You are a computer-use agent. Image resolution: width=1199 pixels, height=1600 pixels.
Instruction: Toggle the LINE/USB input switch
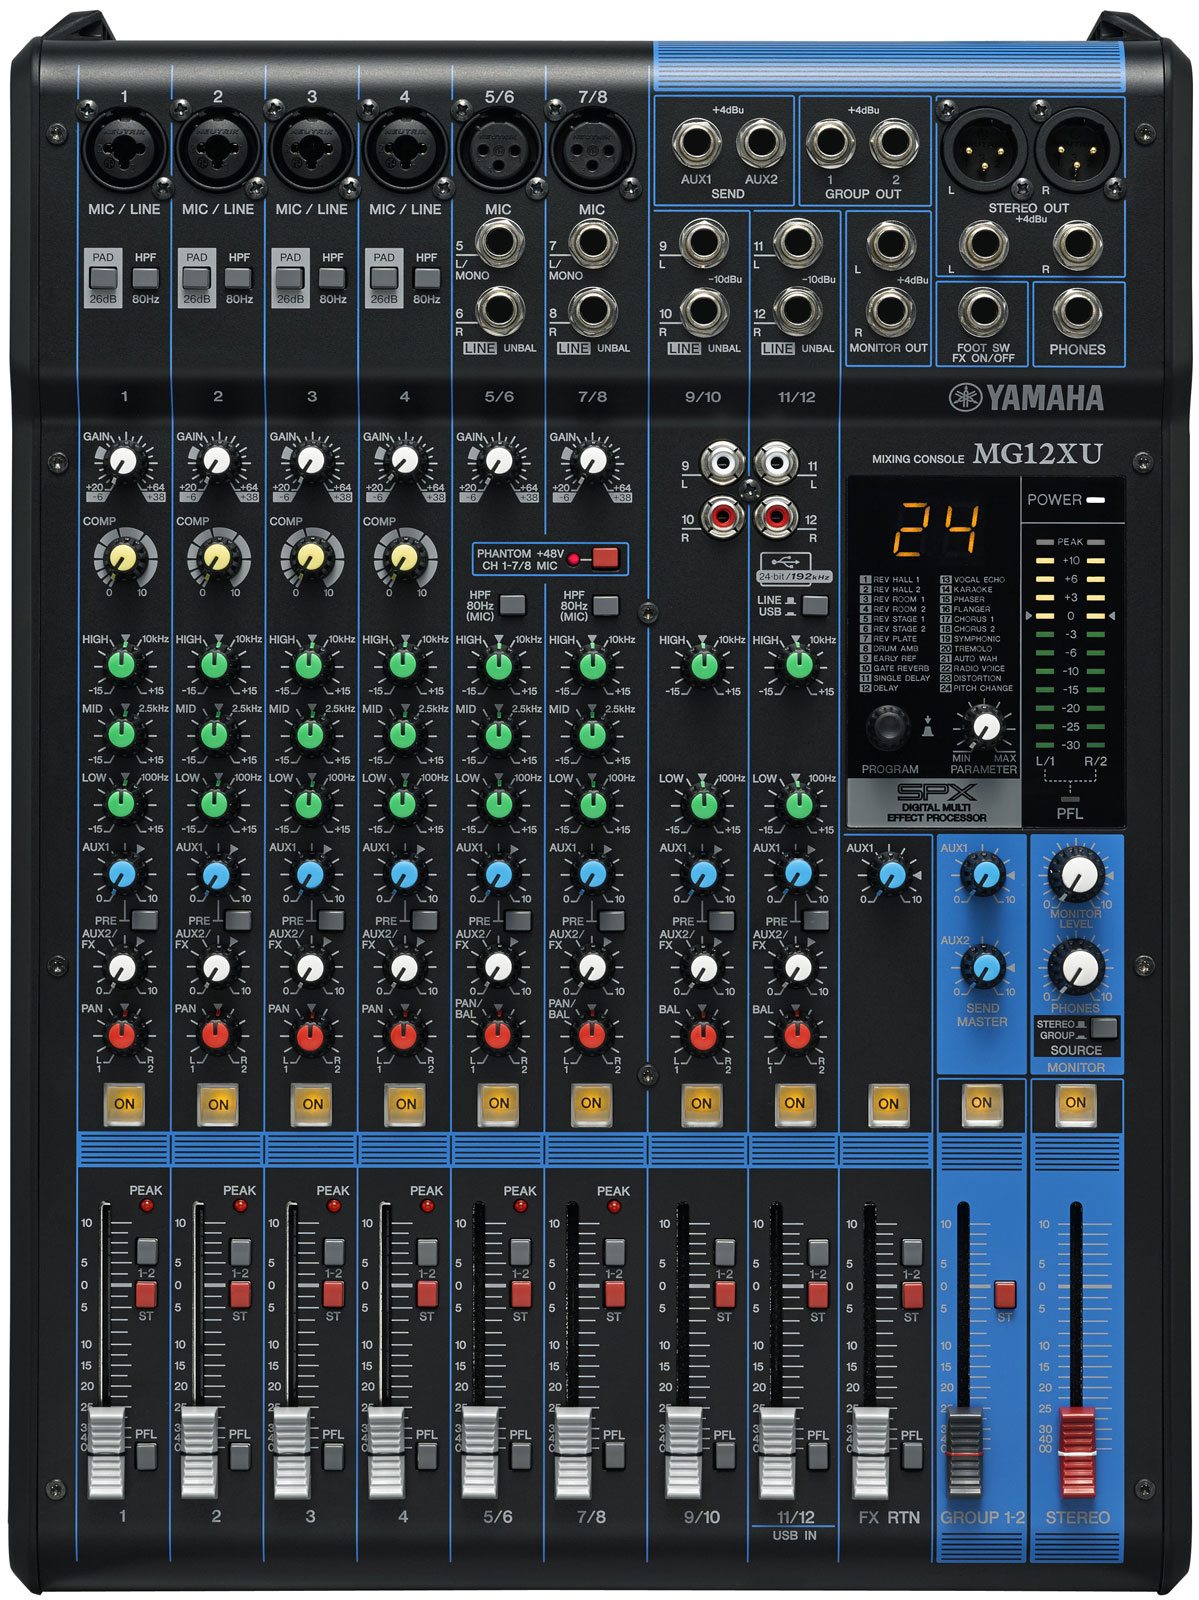coord(815,605)
